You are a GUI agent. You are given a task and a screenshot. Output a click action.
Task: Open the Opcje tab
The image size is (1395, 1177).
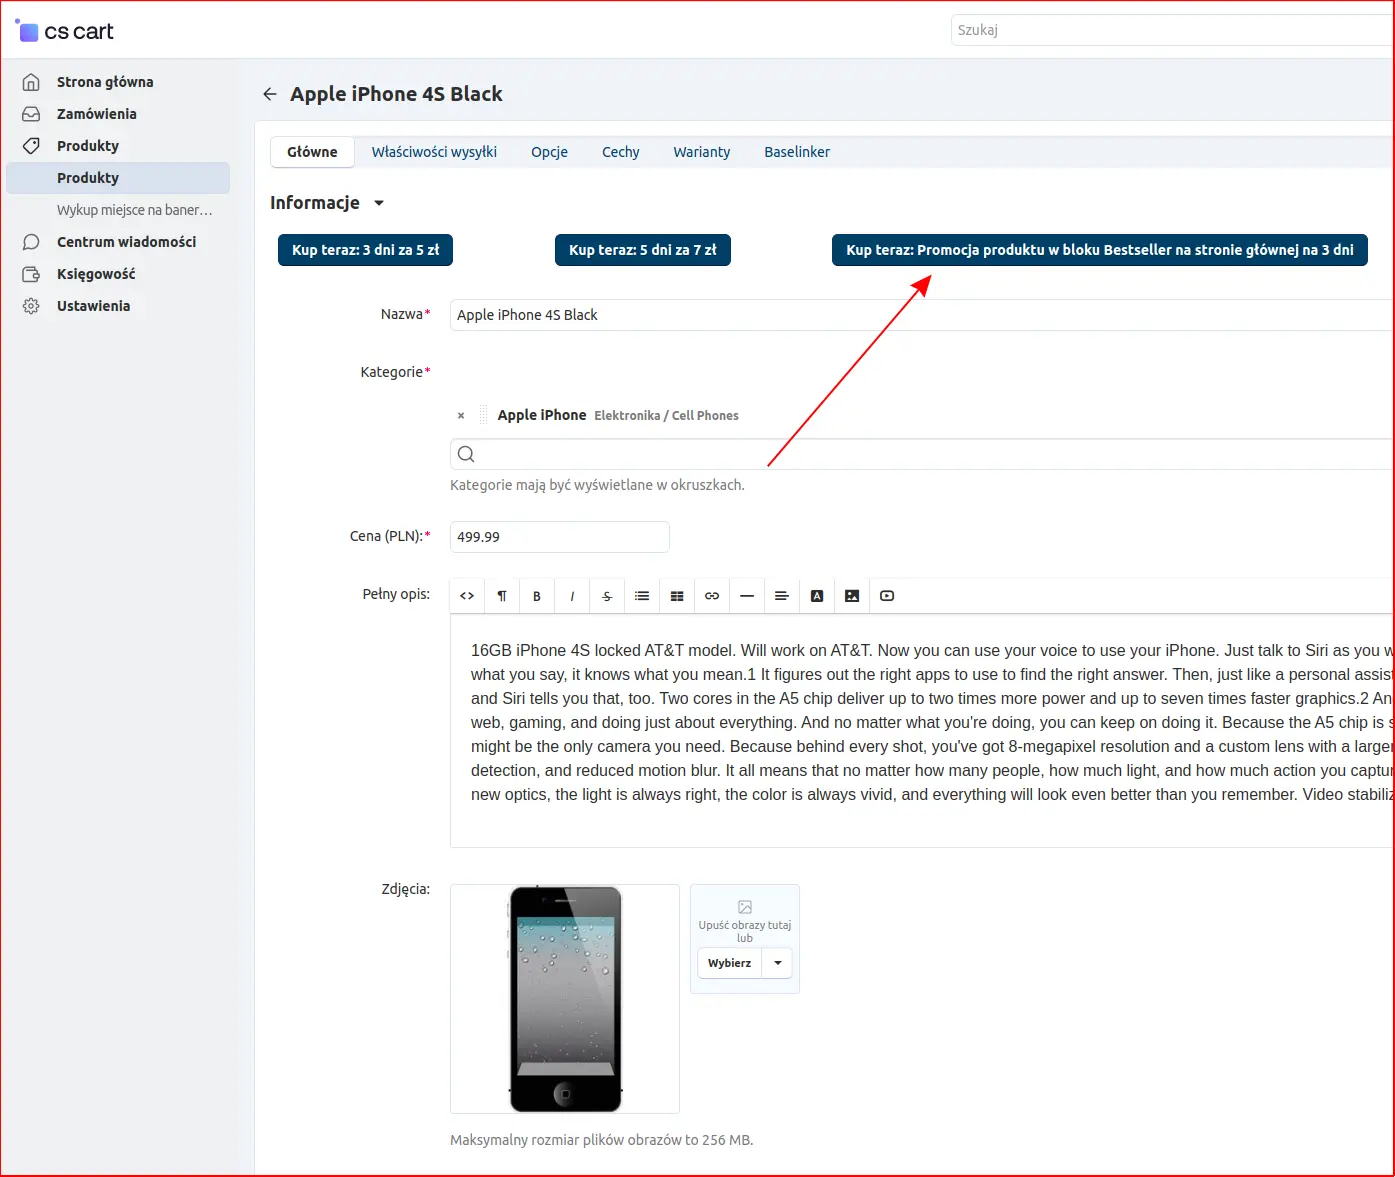549,152
